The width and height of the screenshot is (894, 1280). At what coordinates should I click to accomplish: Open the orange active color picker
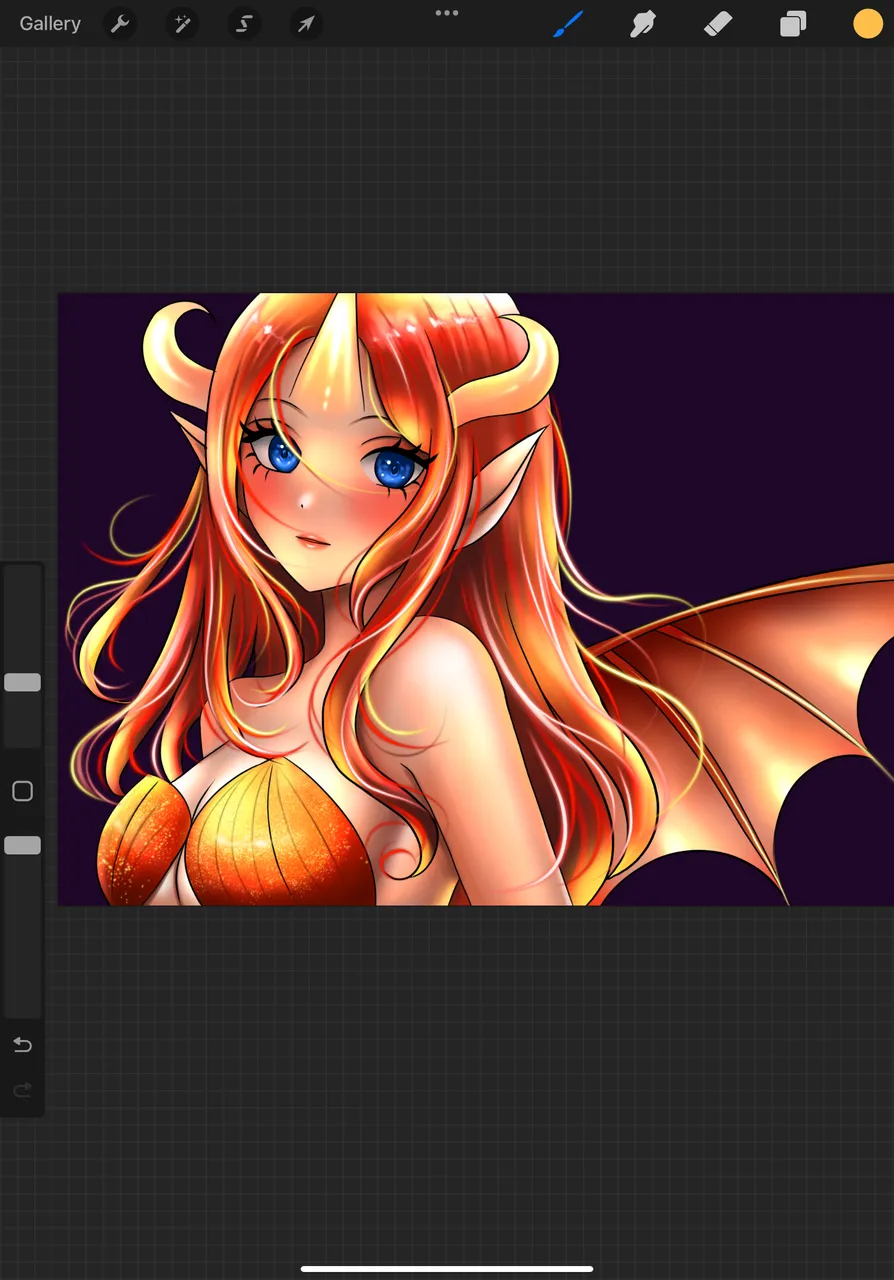[x=868, y=24]
